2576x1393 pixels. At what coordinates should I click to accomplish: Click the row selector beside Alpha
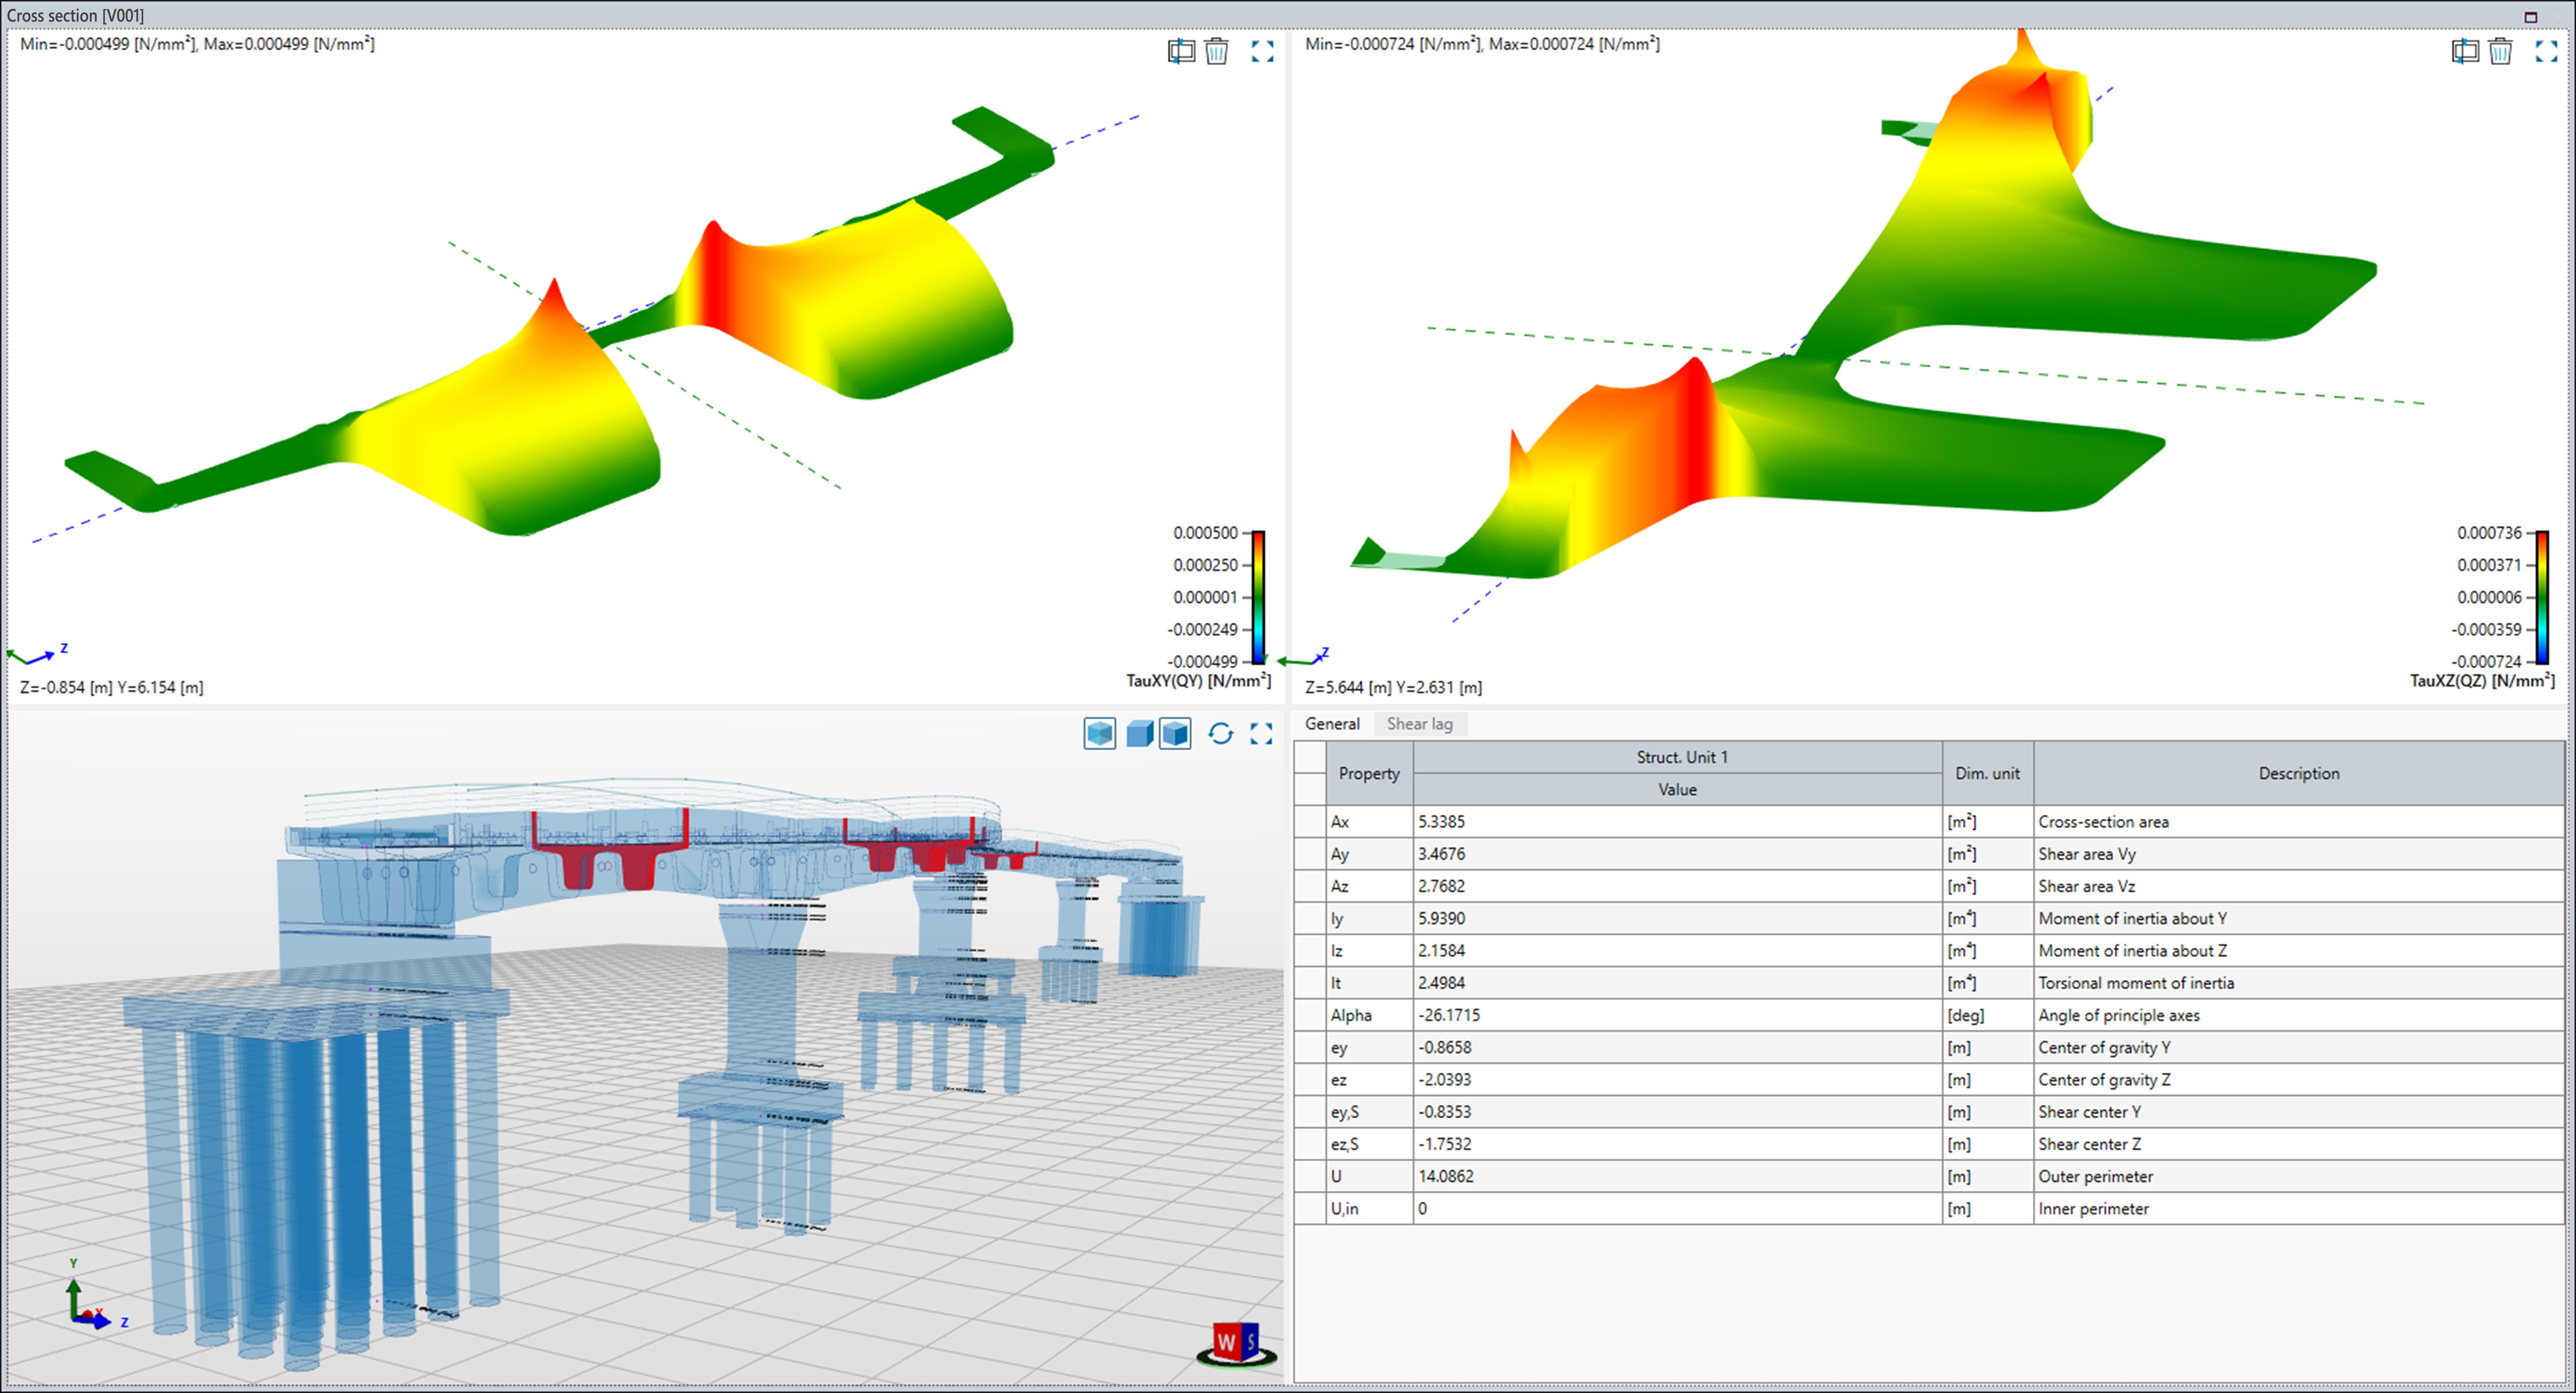(1310, 1015)
